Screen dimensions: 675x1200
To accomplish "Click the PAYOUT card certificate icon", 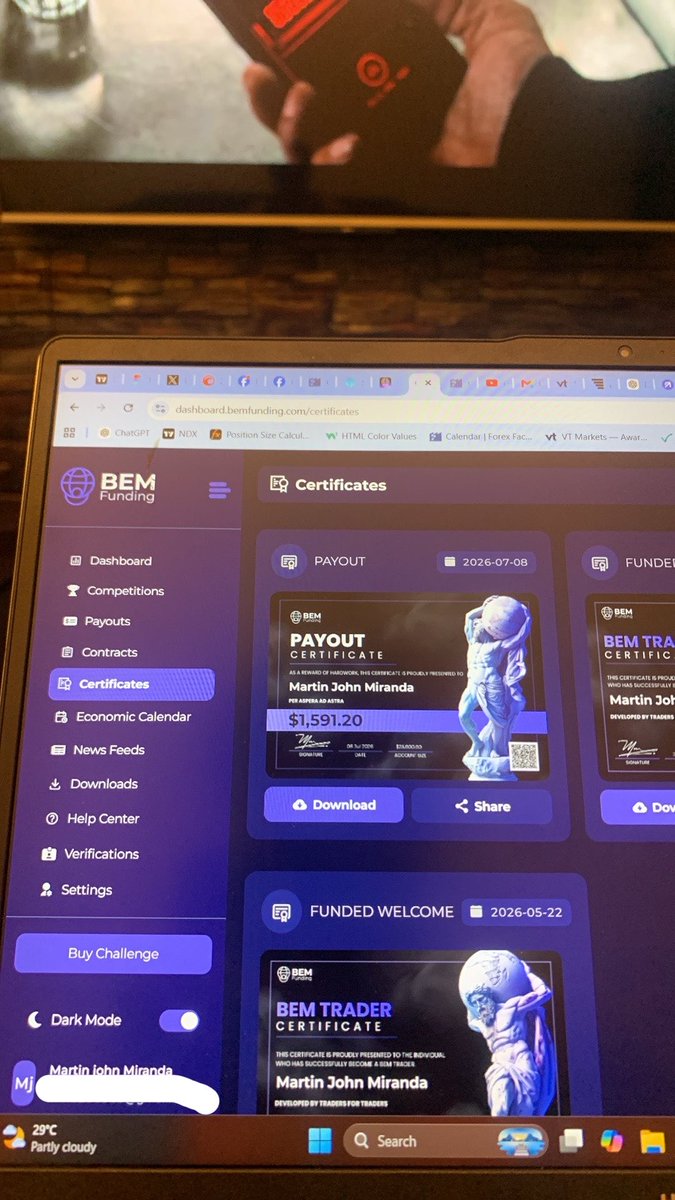I will pos(289,562).
